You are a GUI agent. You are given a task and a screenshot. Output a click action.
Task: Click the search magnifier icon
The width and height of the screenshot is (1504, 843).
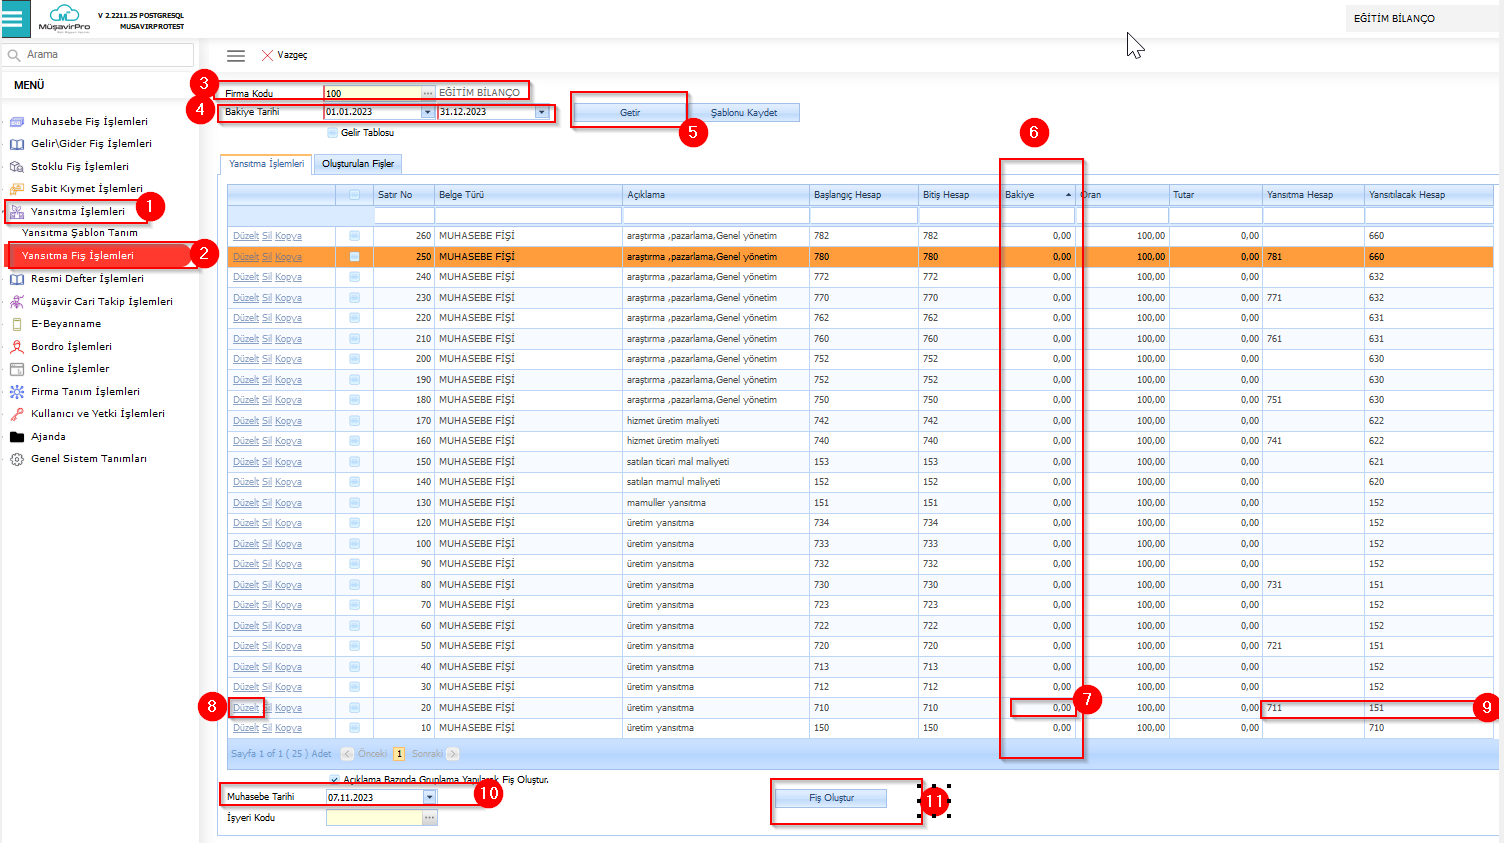[x=14, y=55]
